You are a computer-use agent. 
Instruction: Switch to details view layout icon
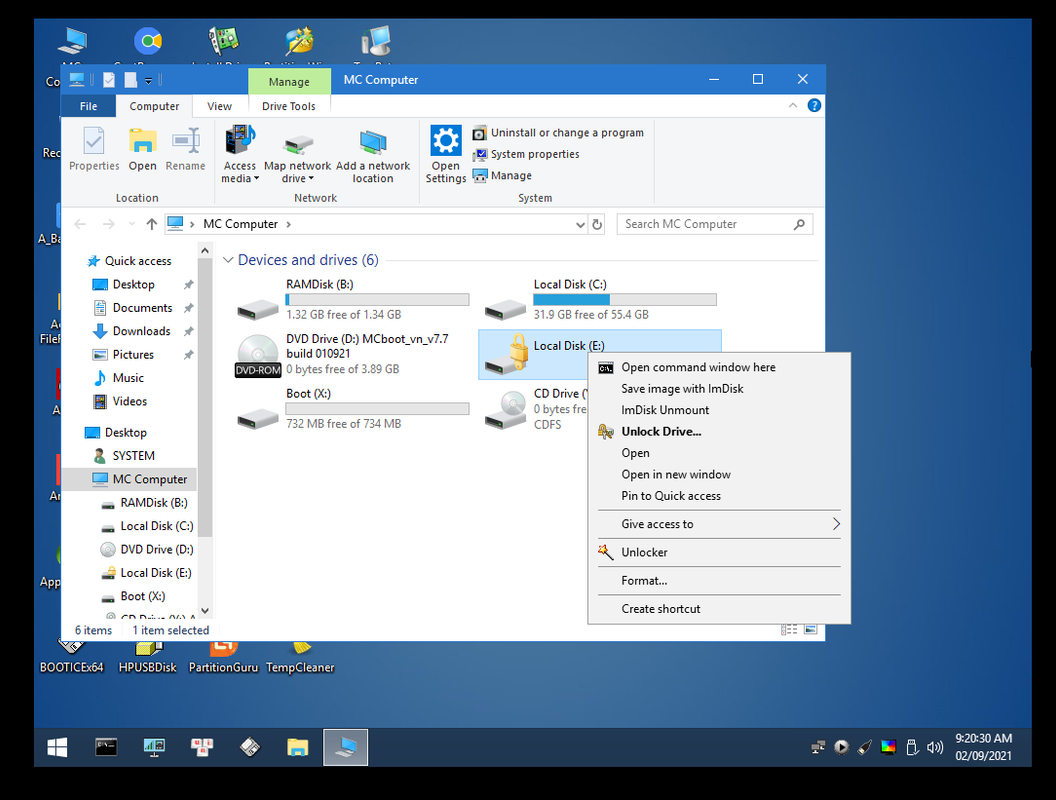(789, 630)
